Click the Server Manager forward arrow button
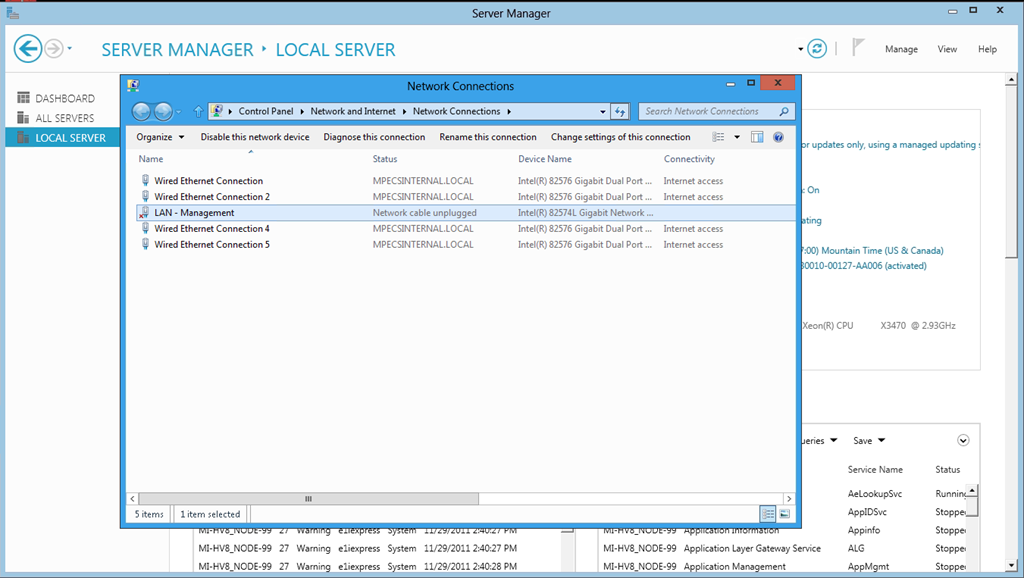 click(x=54, y=48)
